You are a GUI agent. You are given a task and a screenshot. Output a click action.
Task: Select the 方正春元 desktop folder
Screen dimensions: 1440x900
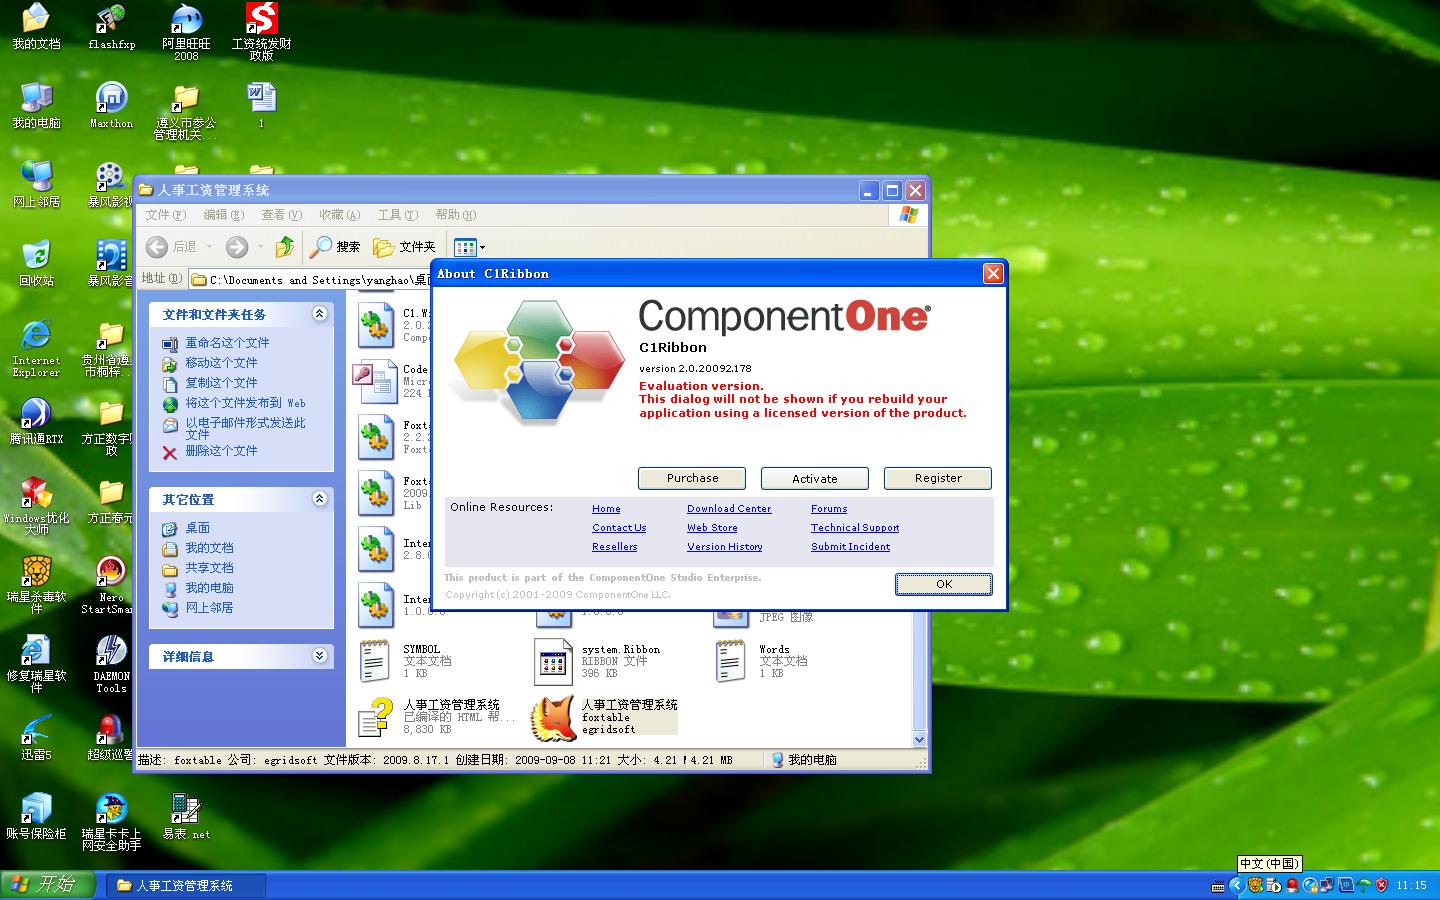(109, 500)
